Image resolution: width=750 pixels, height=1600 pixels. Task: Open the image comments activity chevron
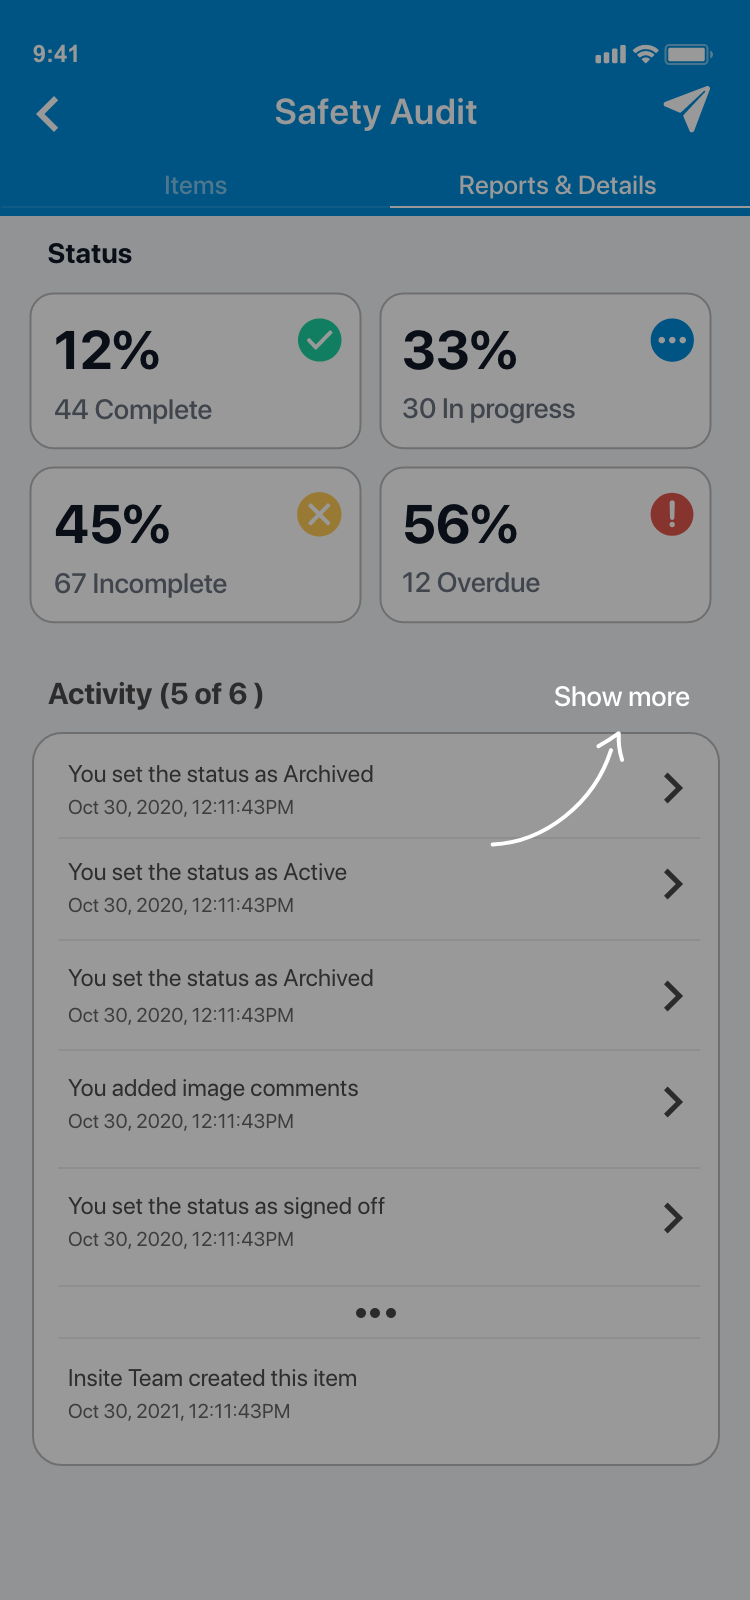[673, 1102]
